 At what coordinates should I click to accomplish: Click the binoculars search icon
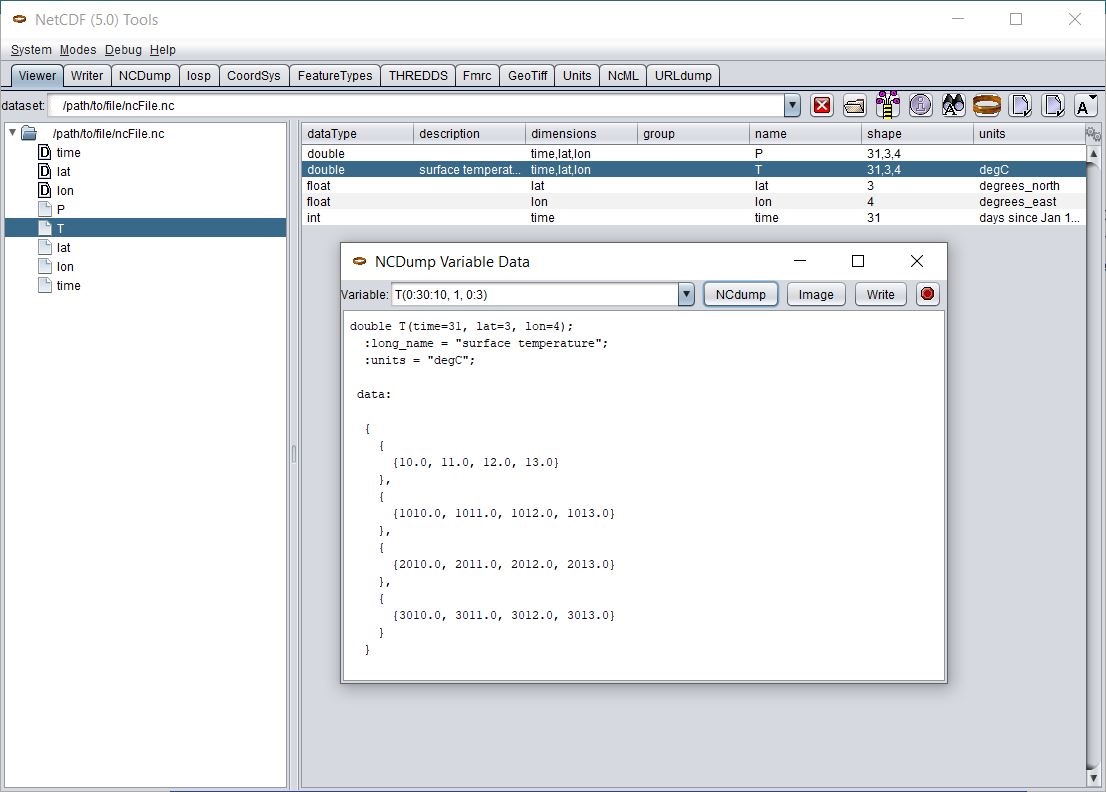(953, 105)
